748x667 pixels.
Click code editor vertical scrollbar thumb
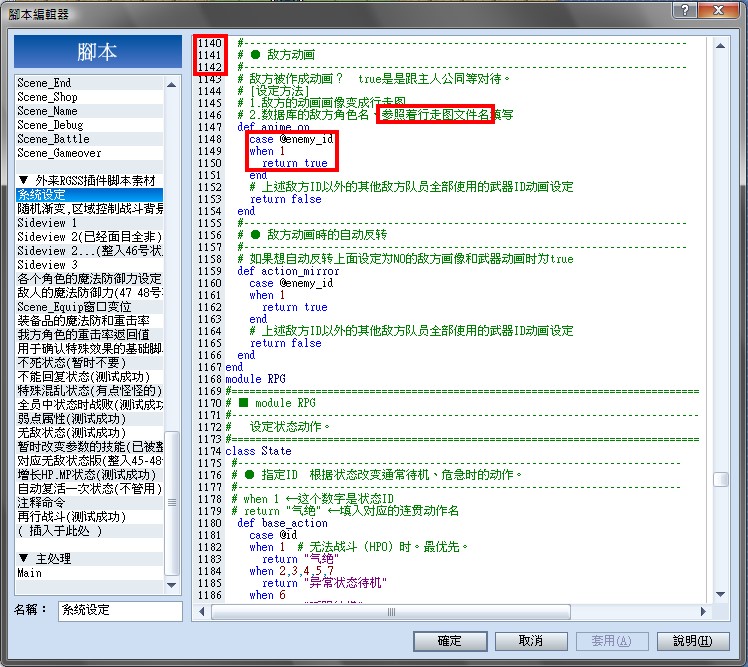pyautogui.click(x=720, y=479)
